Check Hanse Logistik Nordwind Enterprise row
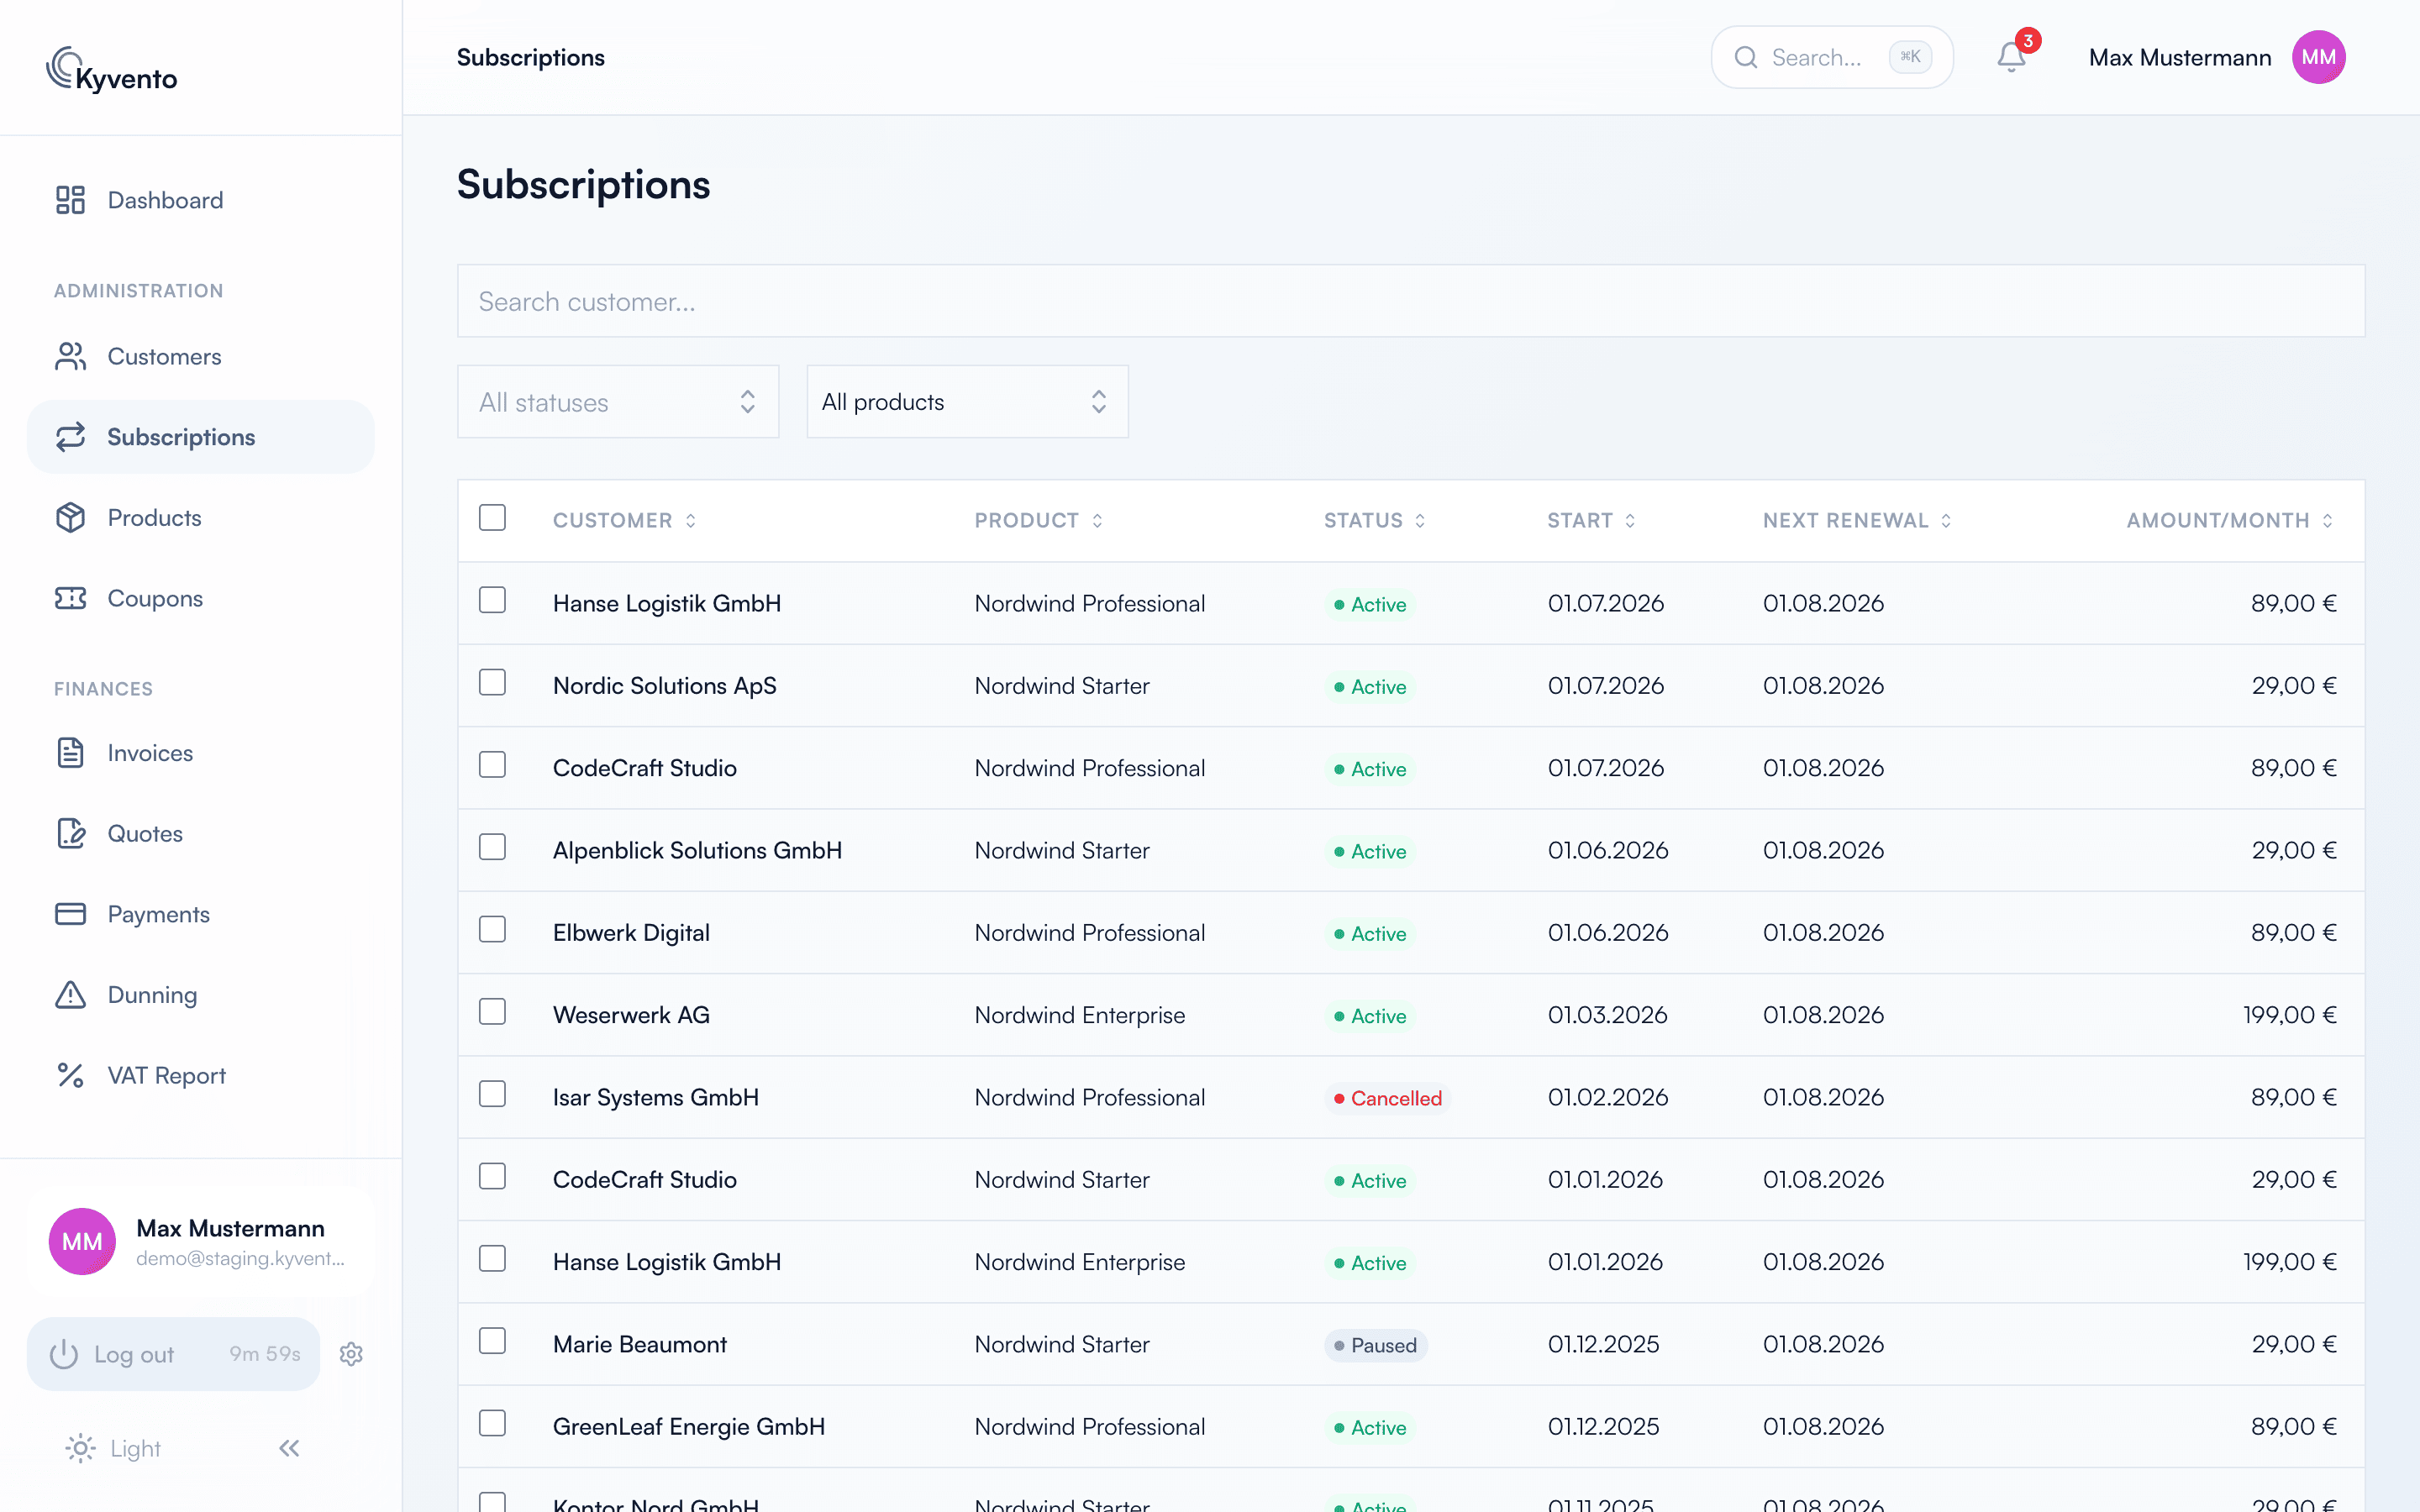This screenshot has width=2420, height=1512. [492, 1259]
